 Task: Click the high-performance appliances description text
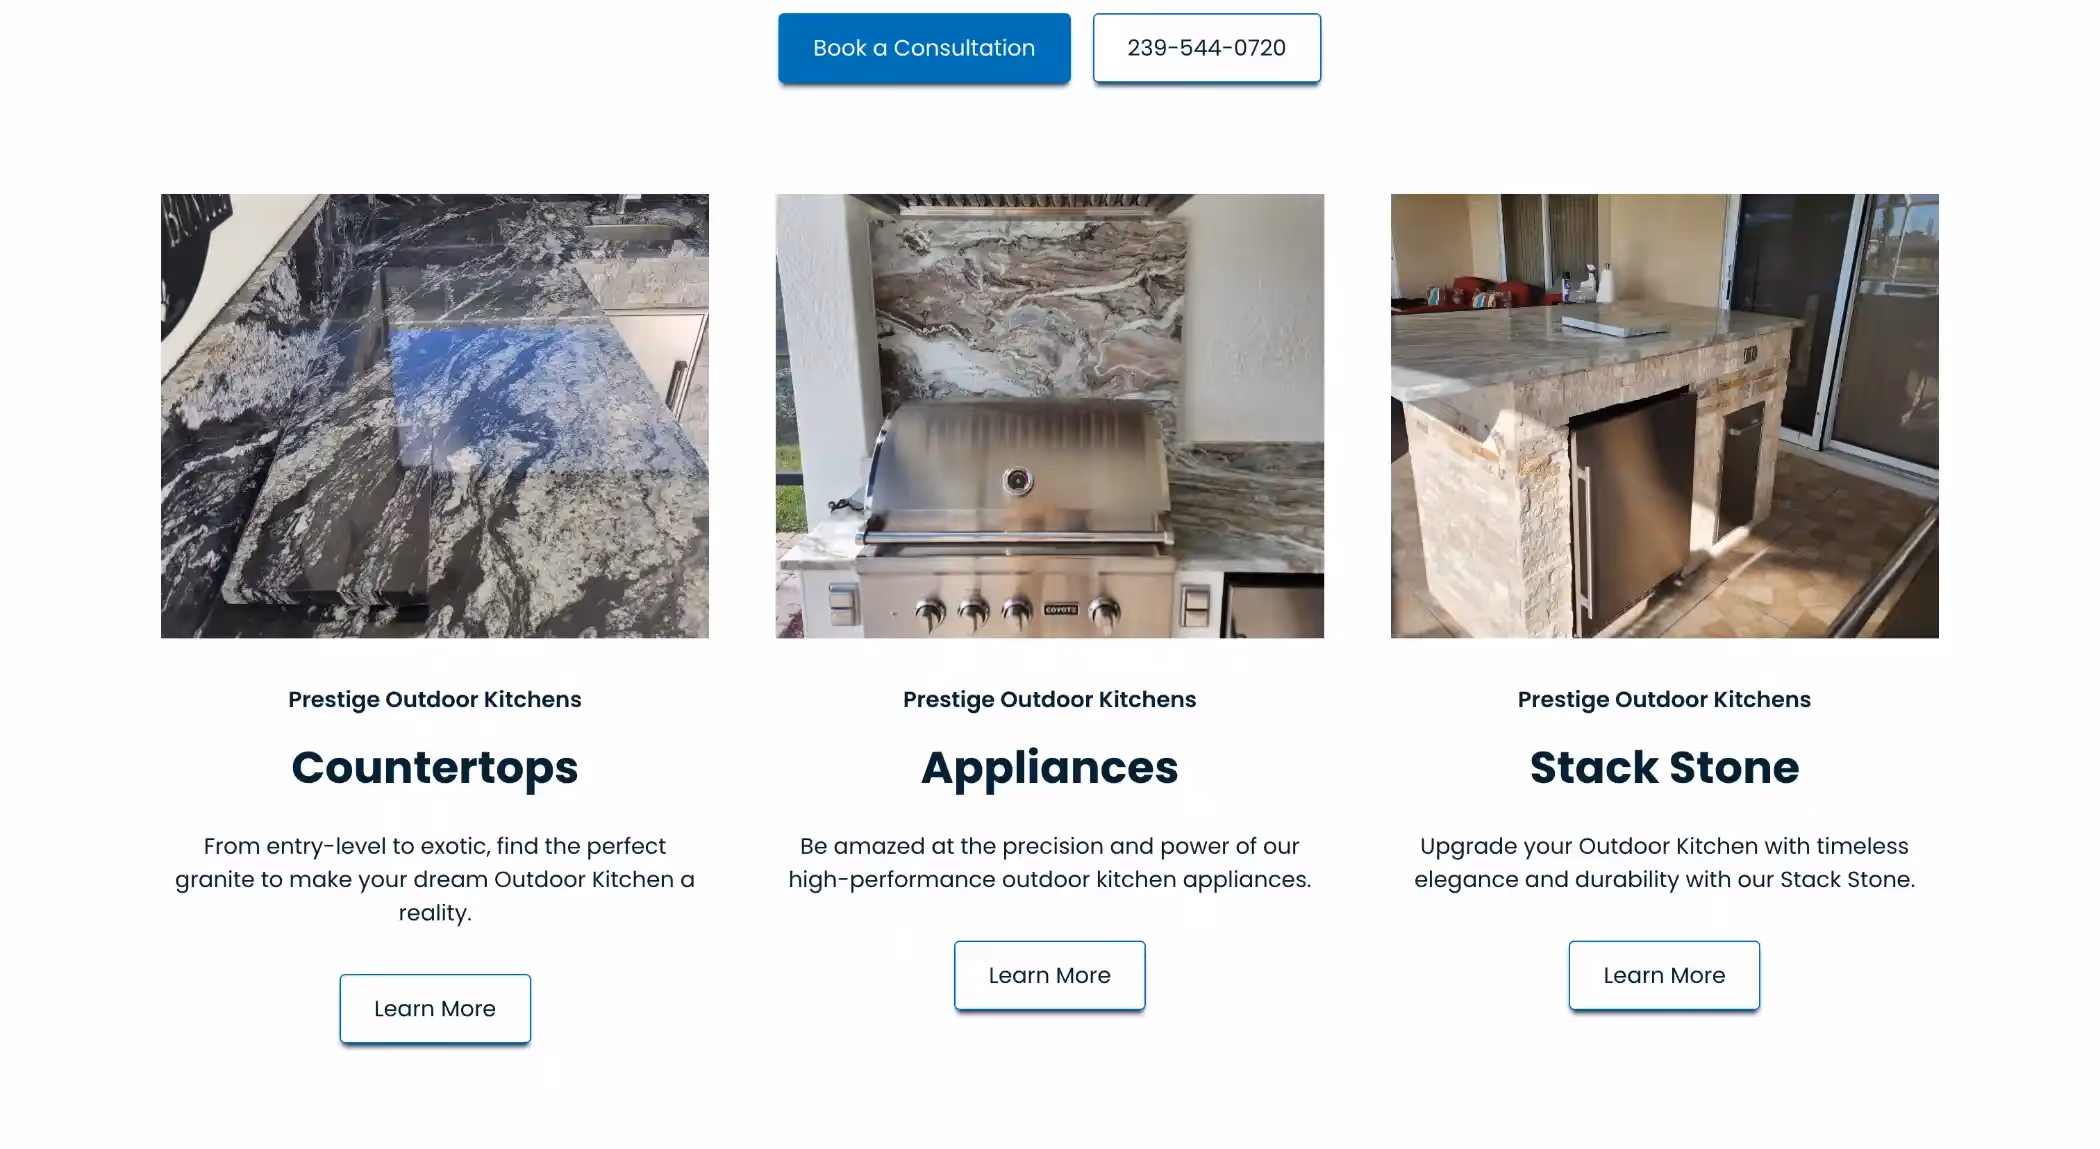point(1050,862)
